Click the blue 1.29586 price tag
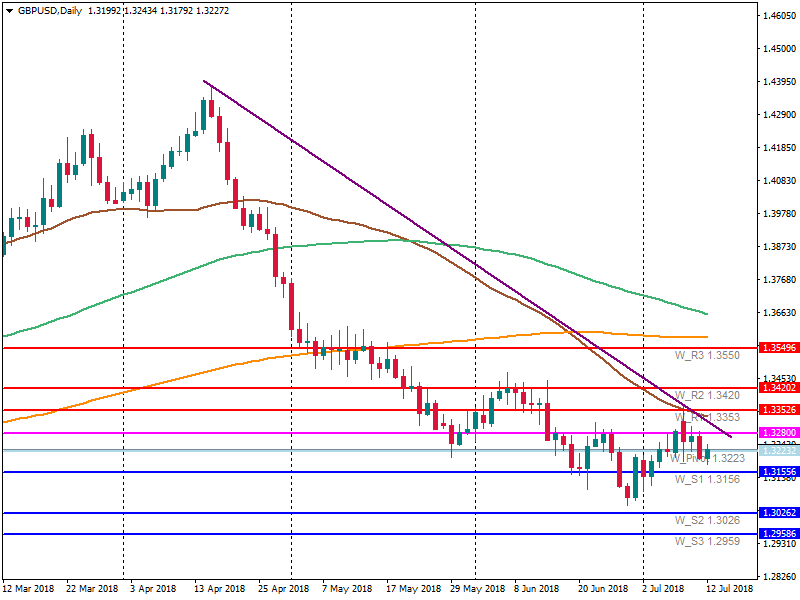 coord(778,534)
